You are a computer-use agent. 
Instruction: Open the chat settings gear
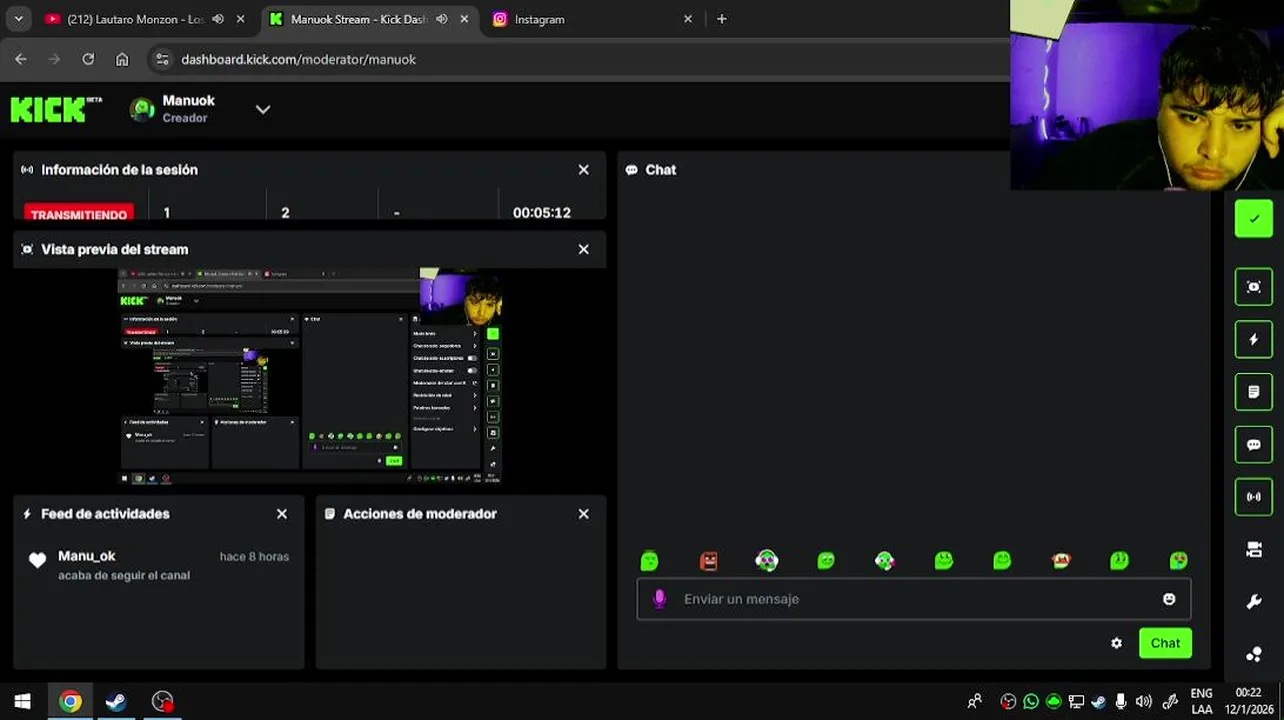coord(1116,643)
